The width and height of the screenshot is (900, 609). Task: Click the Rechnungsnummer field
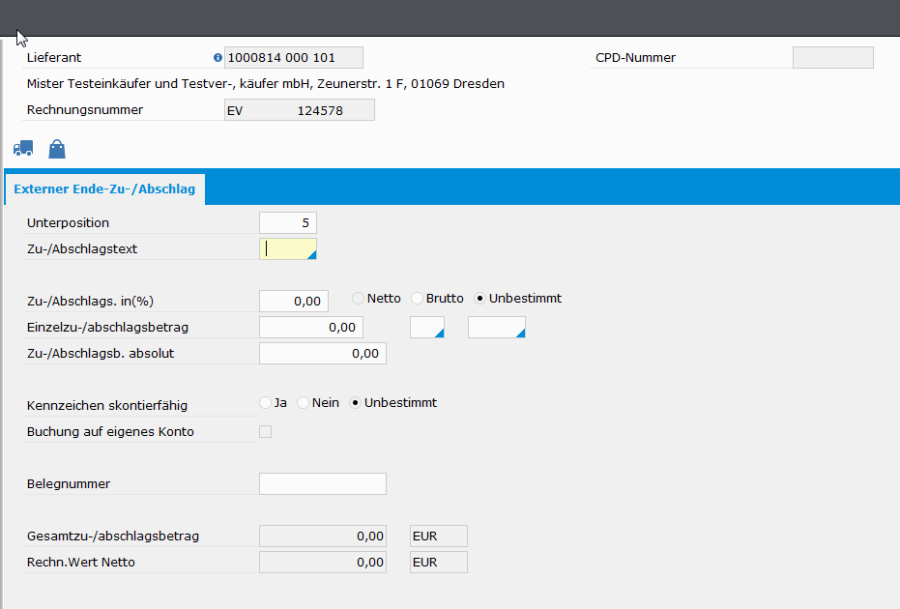click(x=299, y=110)
